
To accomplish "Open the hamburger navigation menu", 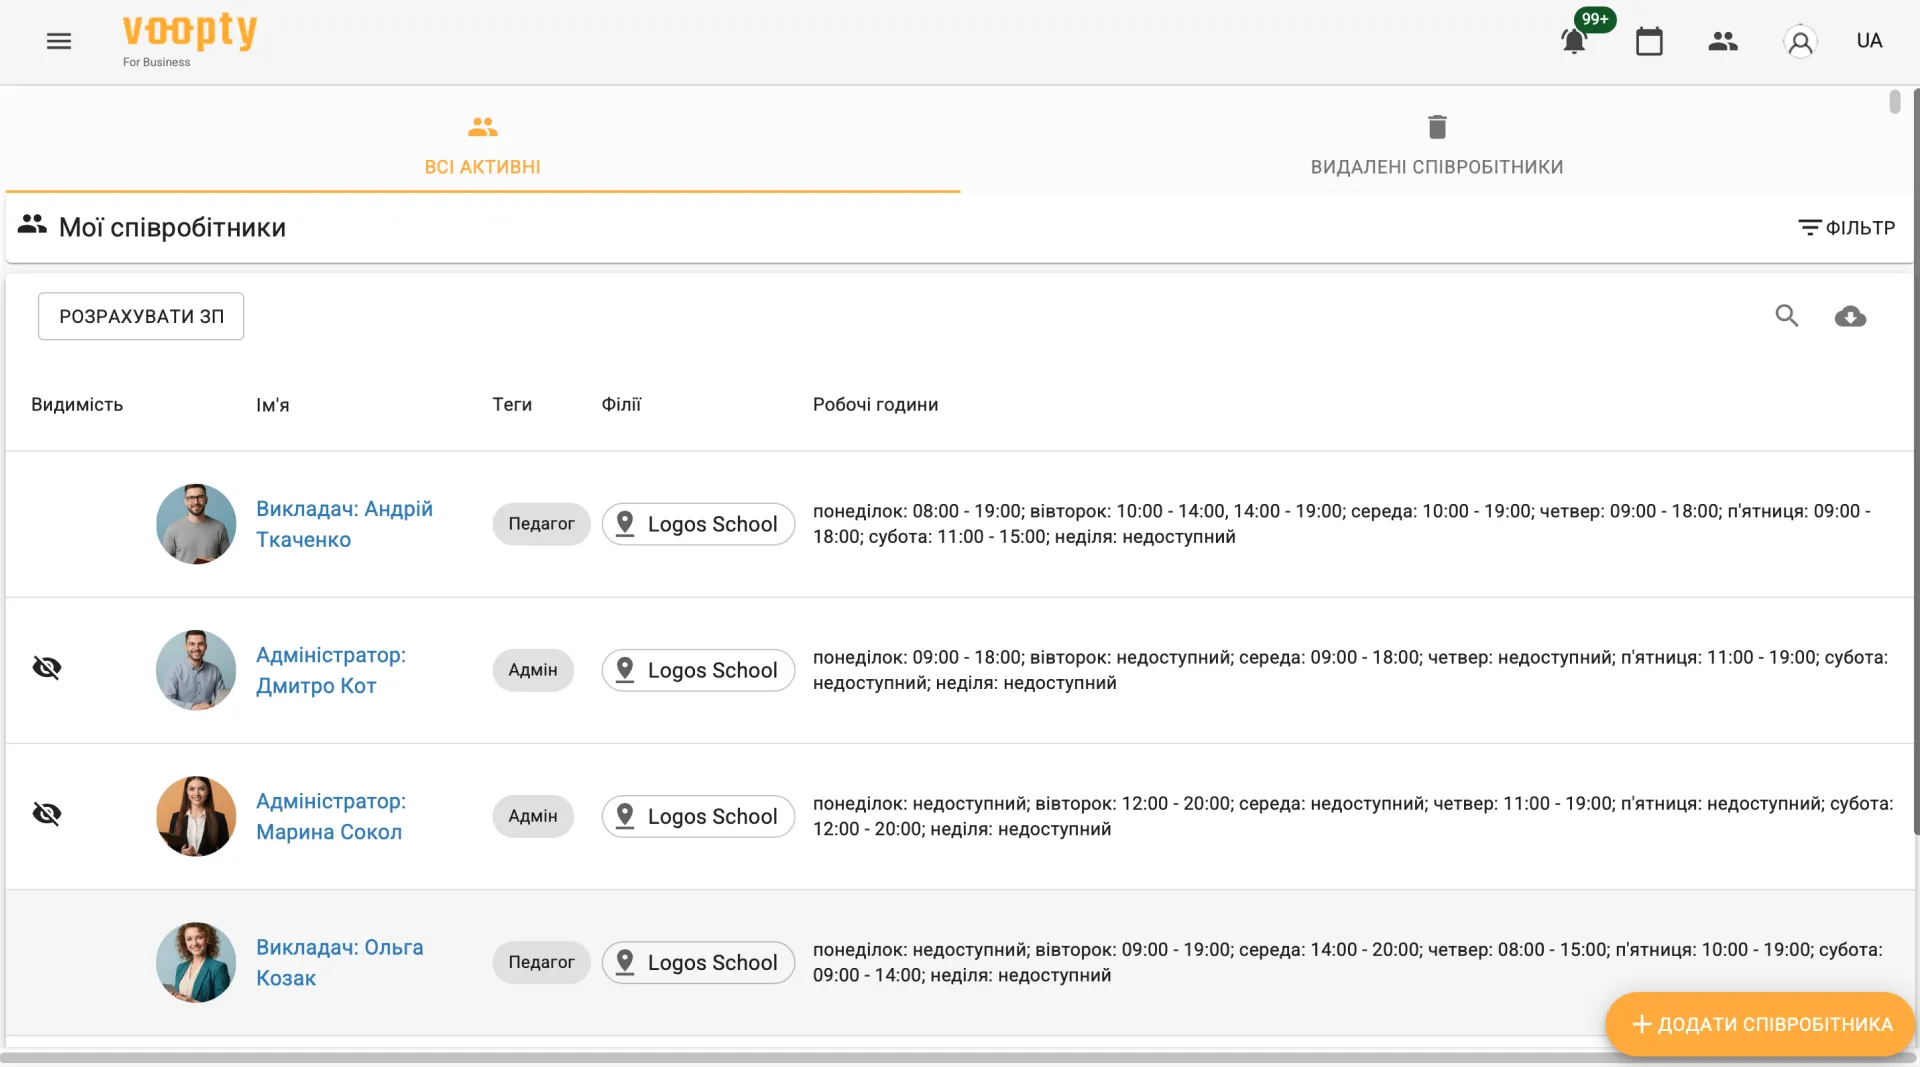I will (x=59, y=41).
